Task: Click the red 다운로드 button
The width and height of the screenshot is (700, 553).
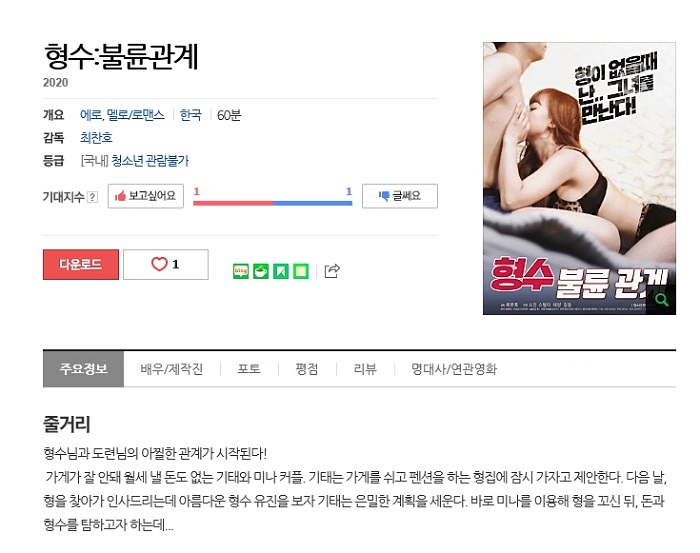Action: pos(81,264)
